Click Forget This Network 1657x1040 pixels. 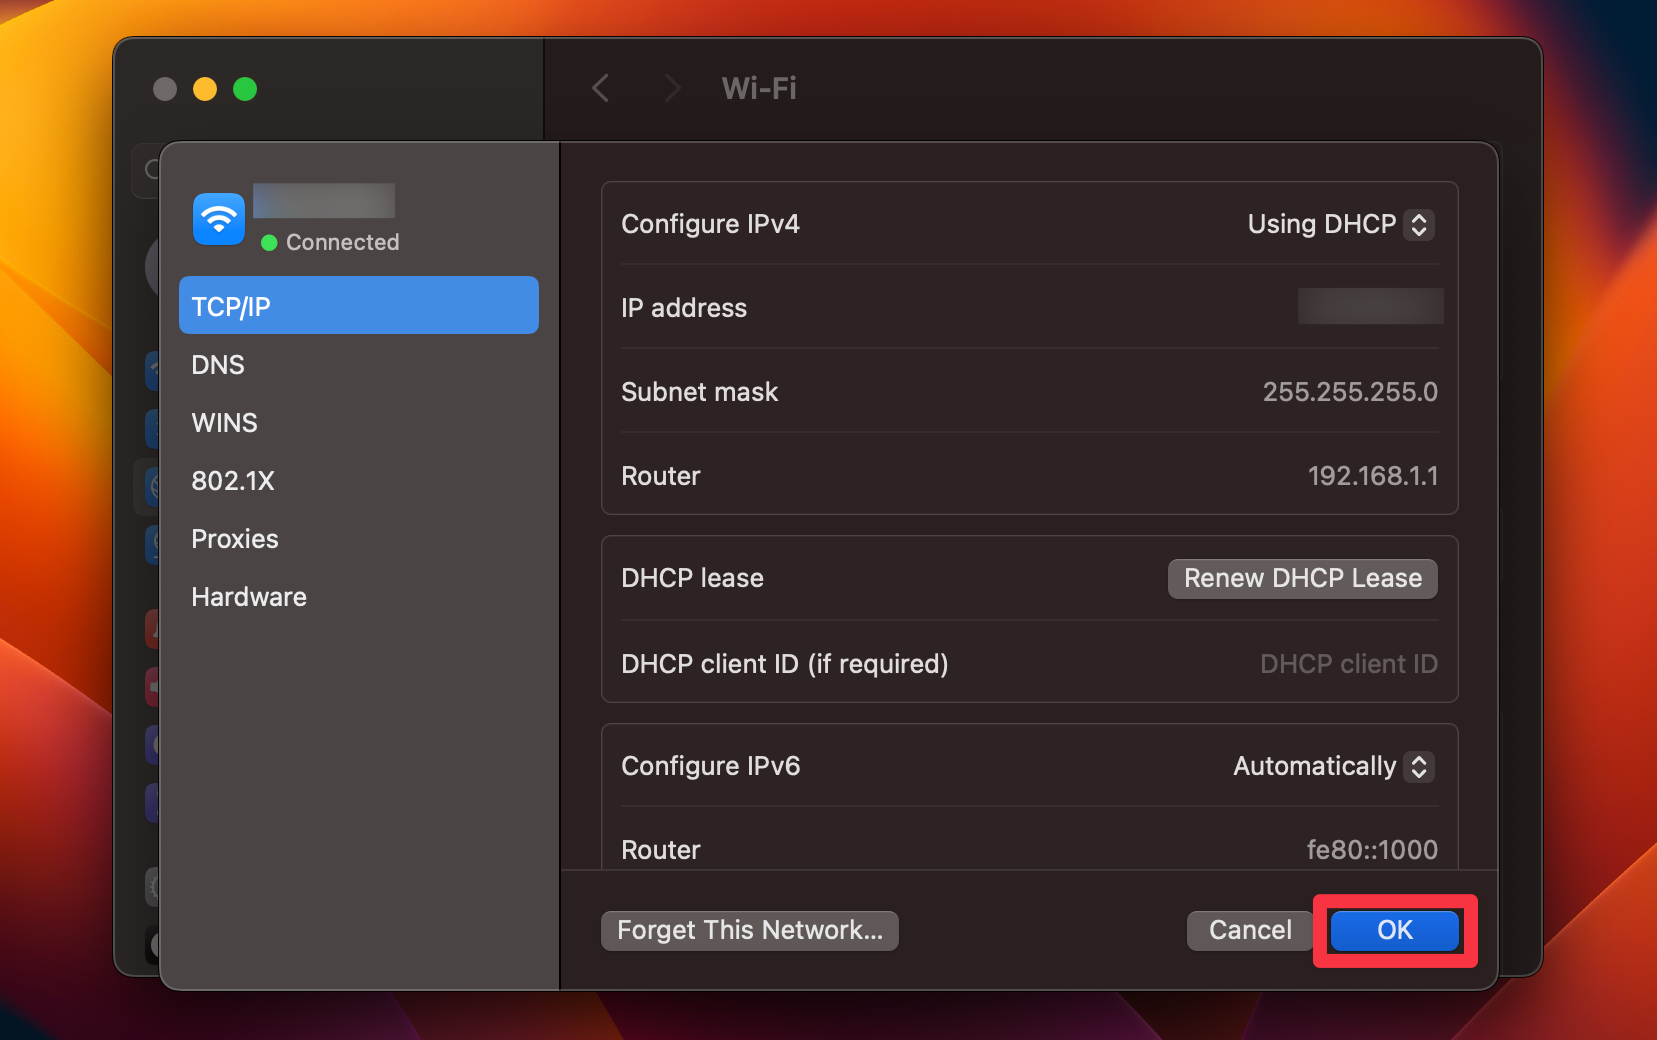tap(749, 930)
